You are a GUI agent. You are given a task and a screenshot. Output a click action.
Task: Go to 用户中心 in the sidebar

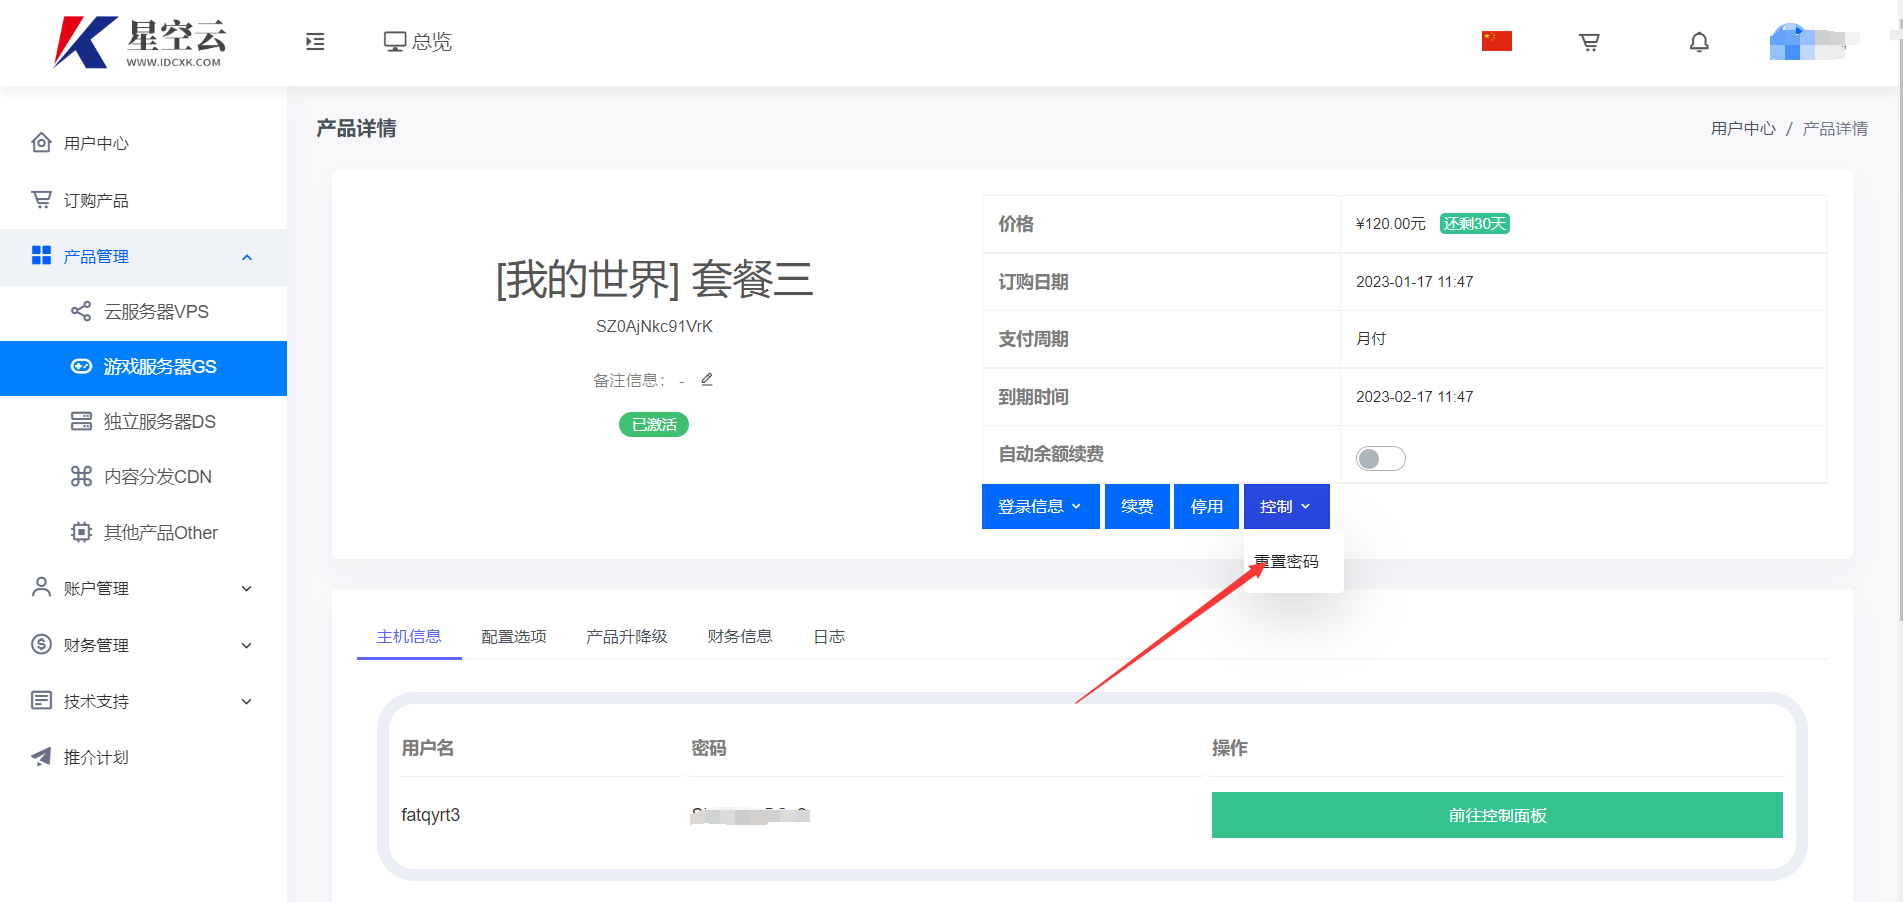96,143
